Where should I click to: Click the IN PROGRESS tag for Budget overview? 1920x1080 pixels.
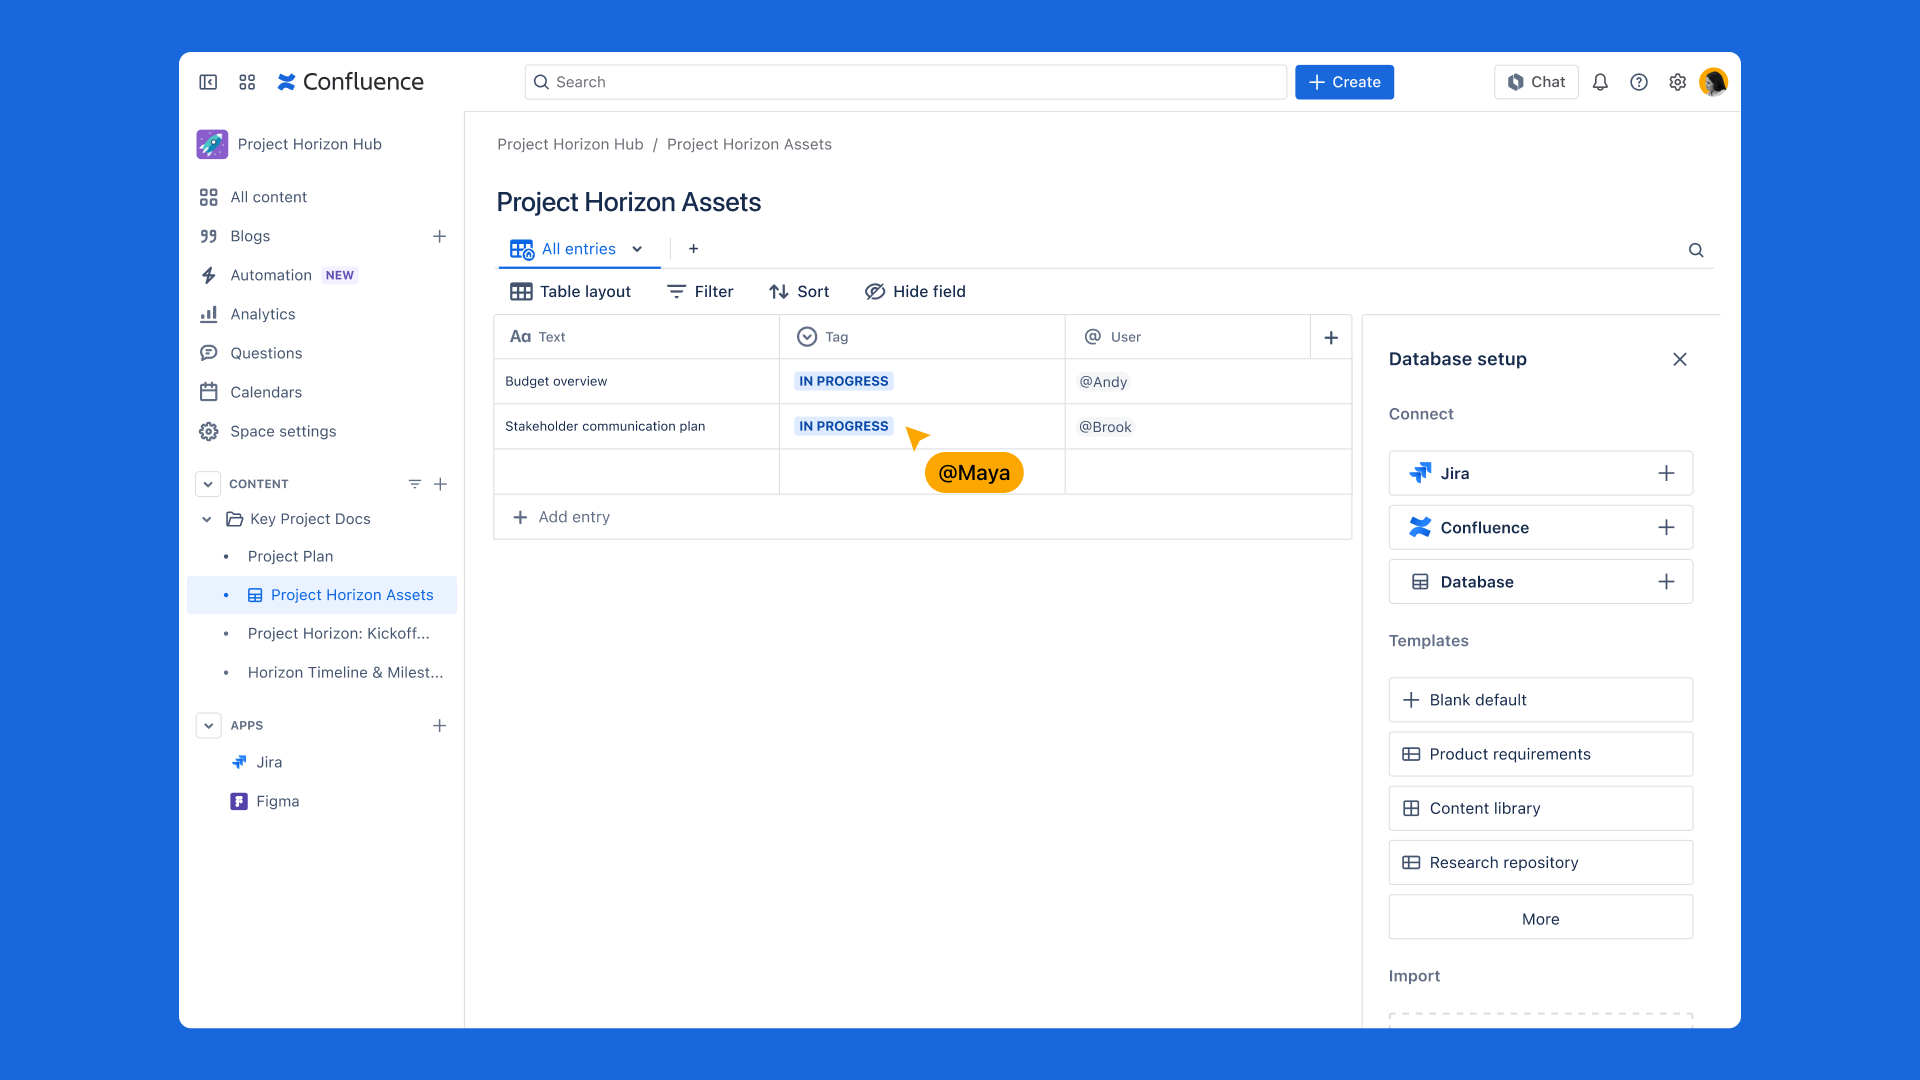pyautogui.click(x=843, y=381)
